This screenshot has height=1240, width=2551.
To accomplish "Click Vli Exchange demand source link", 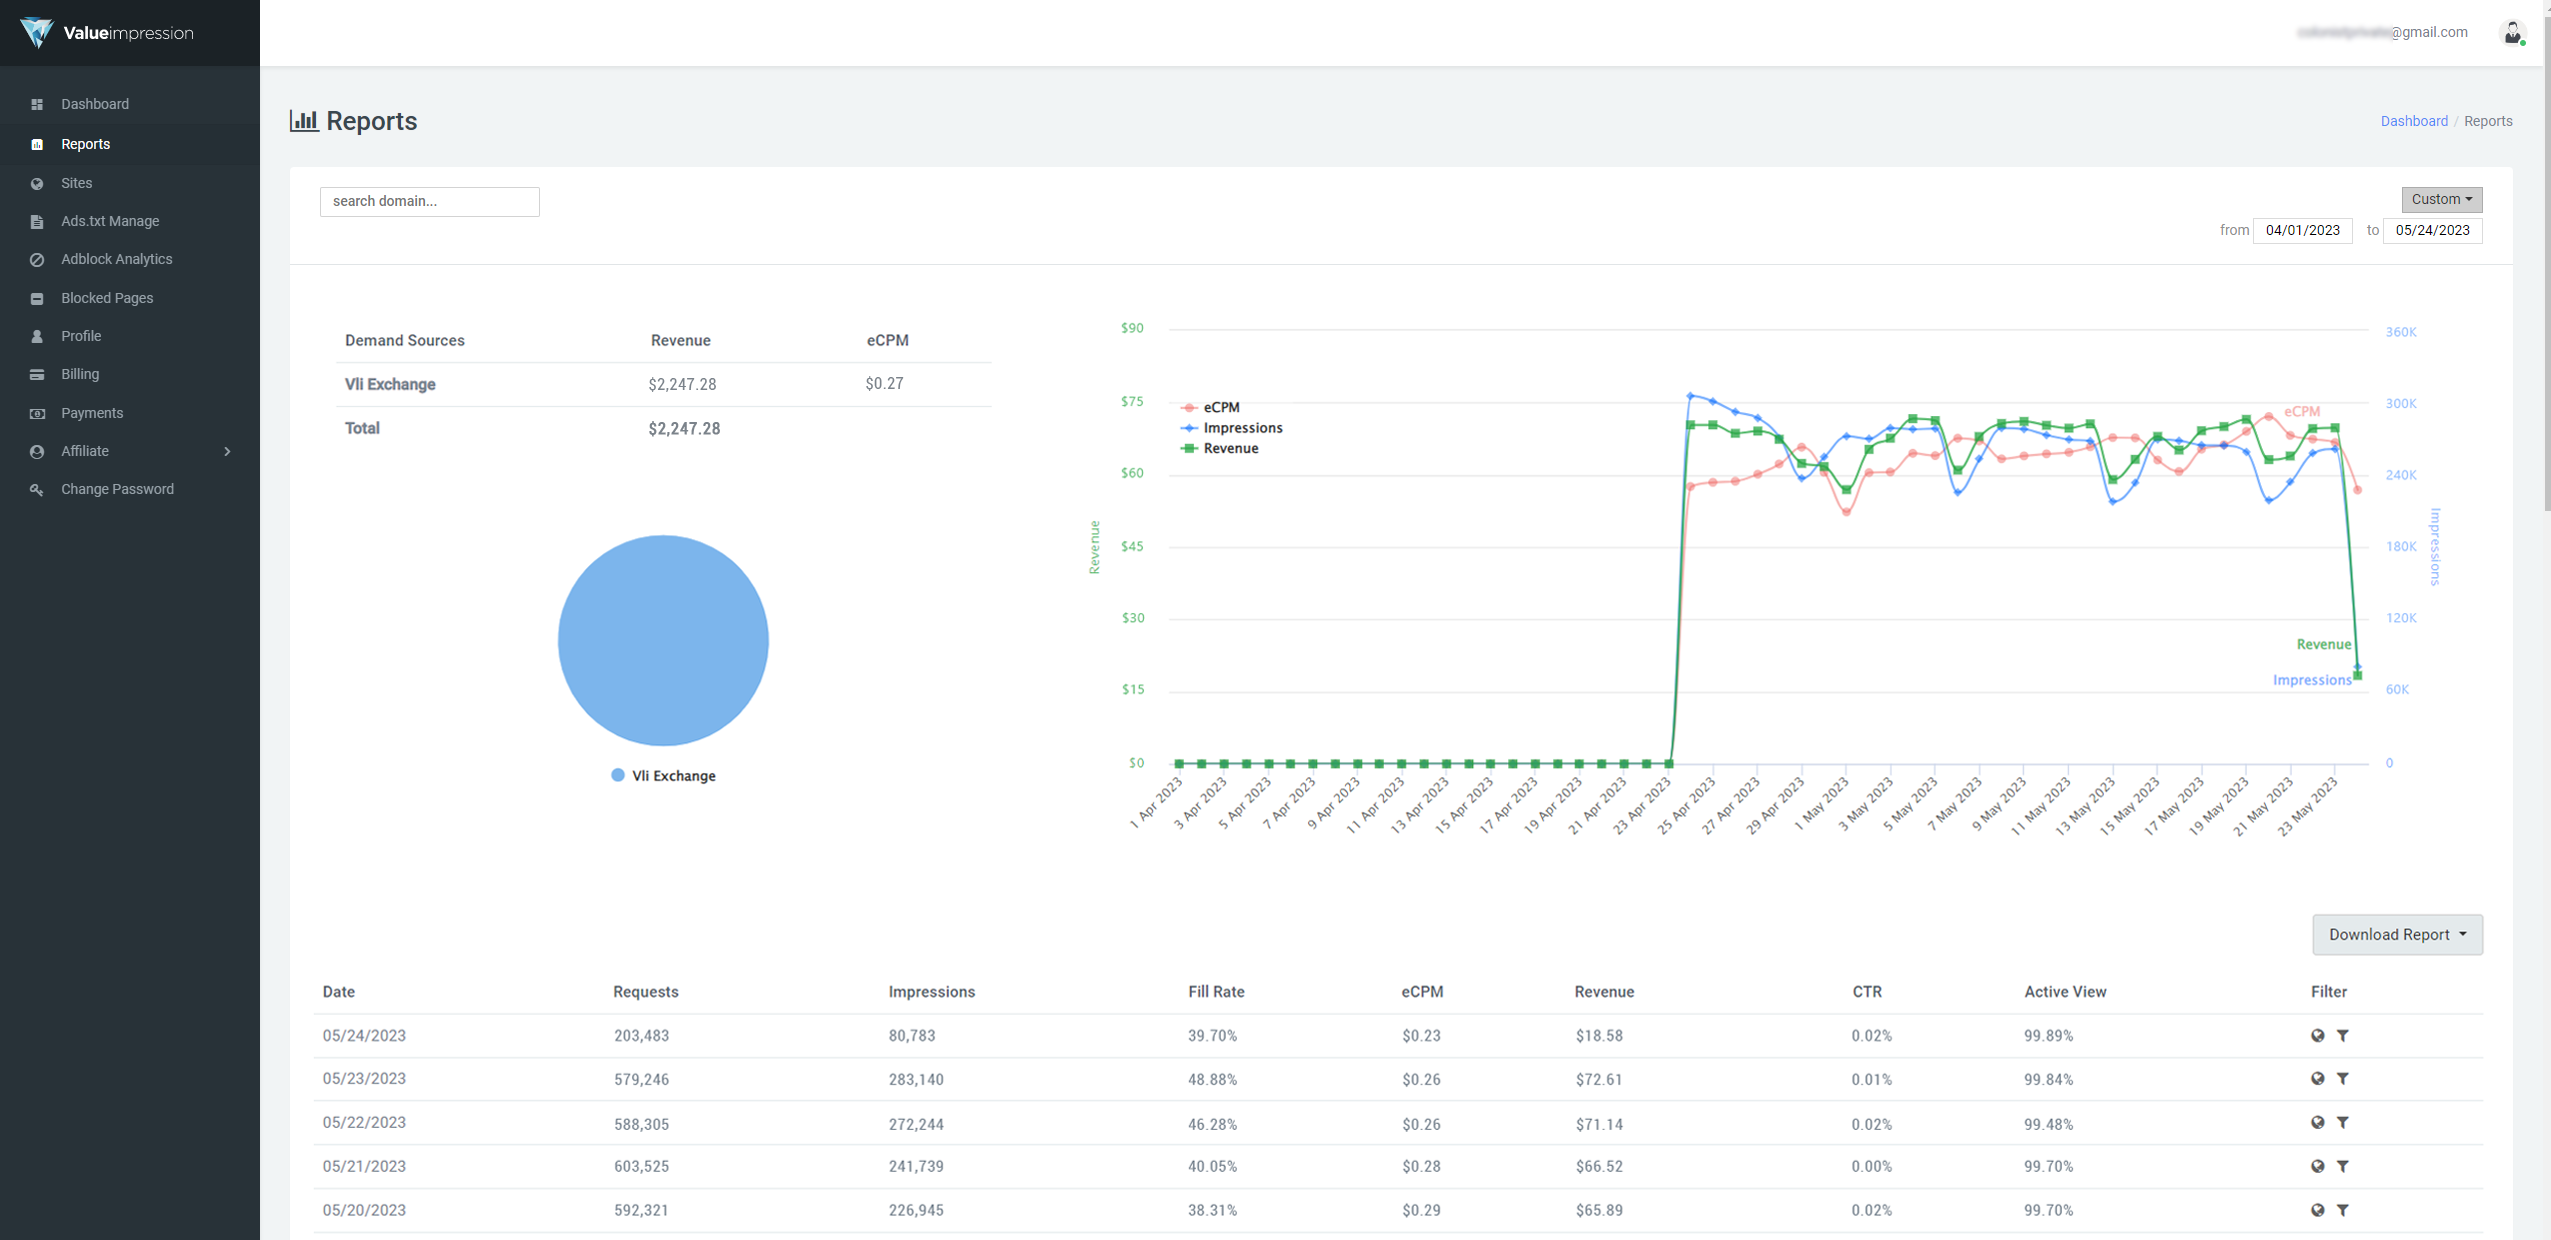I will [390, 384].
